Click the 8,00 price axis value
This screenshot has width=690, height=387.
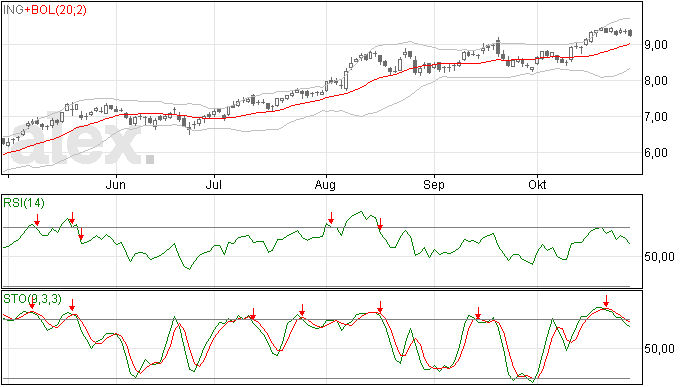pyautogui.click(x=656, y=81)
